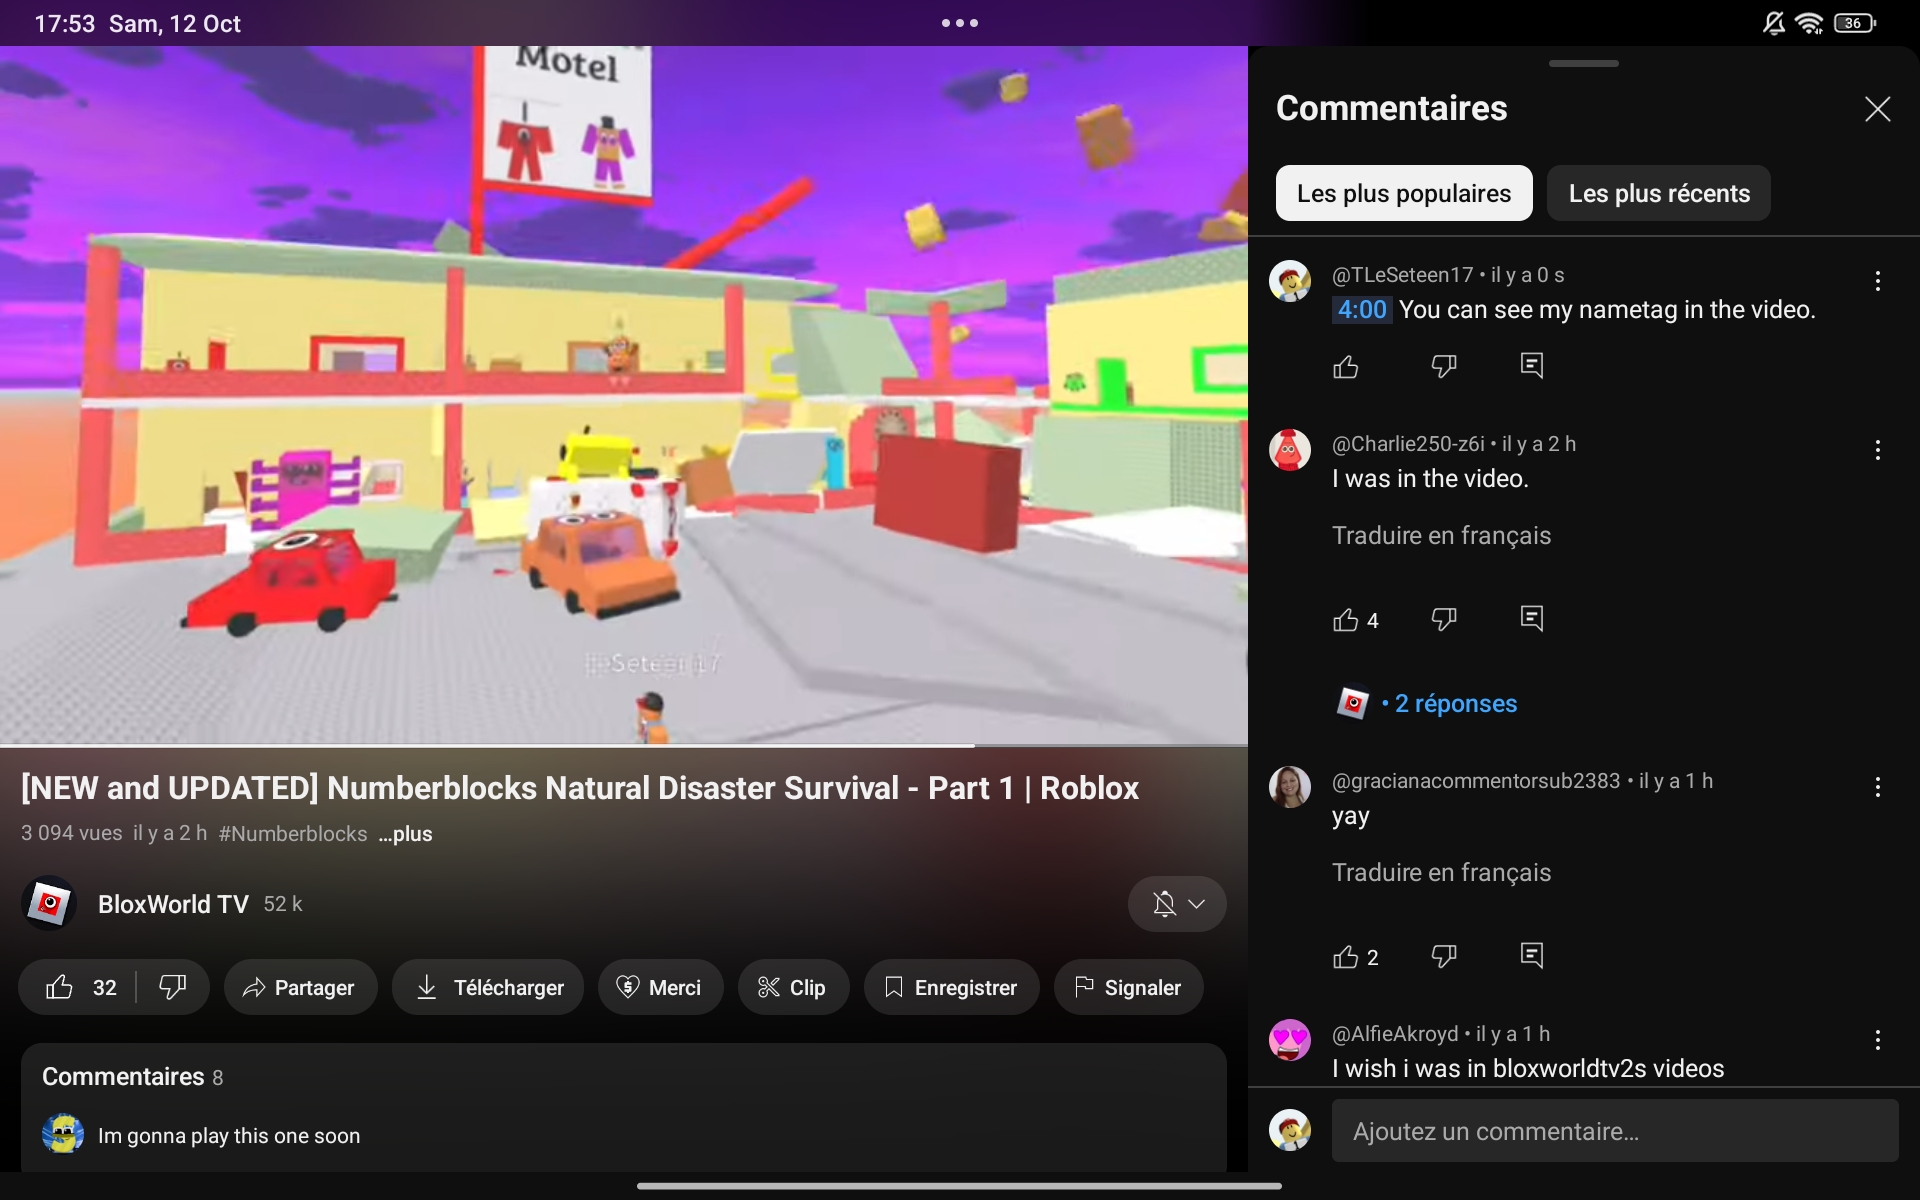The image size is (1920, 1200).
Task: Like the @TLeSeteen17 comment
Action: click(x=1346, y=367)
